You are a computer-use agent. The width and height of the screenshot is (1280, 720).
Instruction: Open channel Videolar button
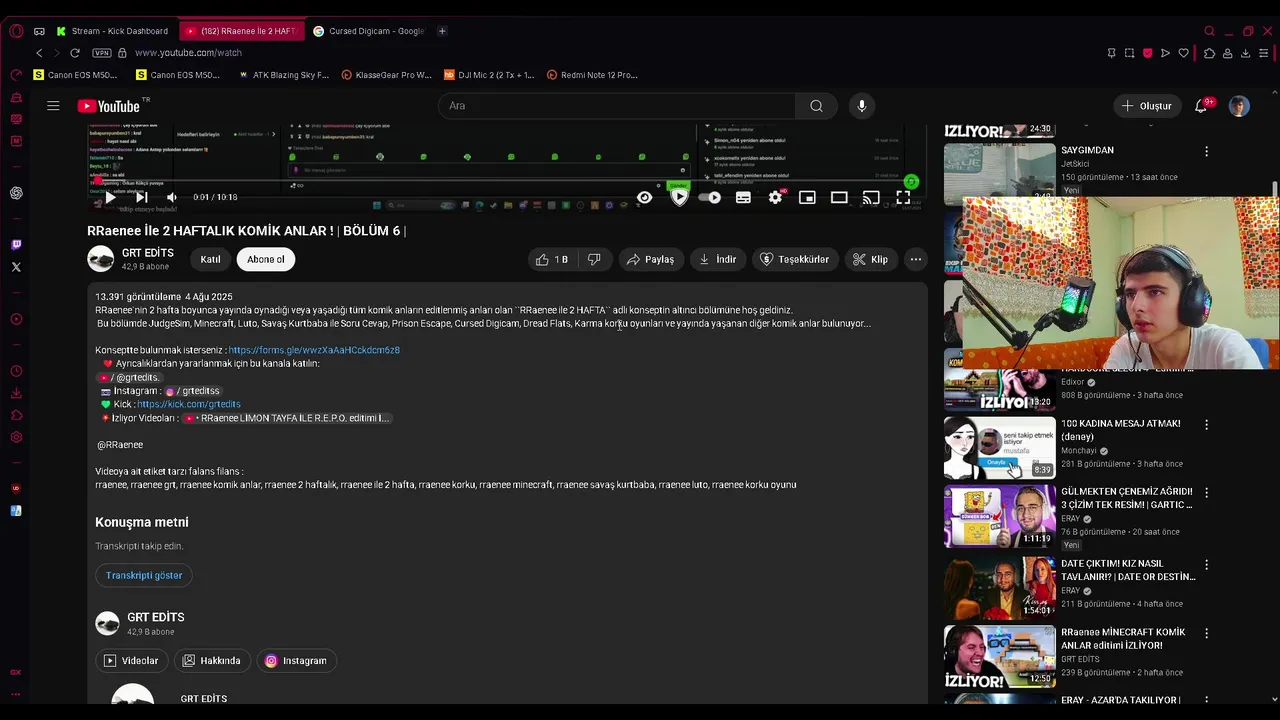(131, 661)
